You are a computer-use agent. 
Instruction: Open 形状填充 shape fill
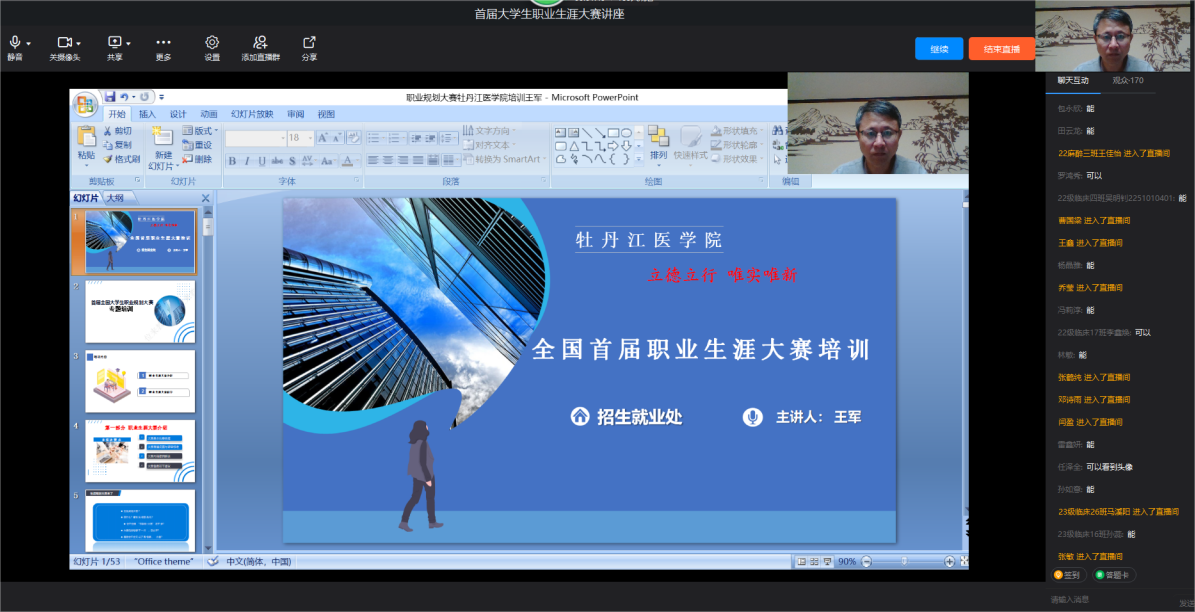coord(738,131)
